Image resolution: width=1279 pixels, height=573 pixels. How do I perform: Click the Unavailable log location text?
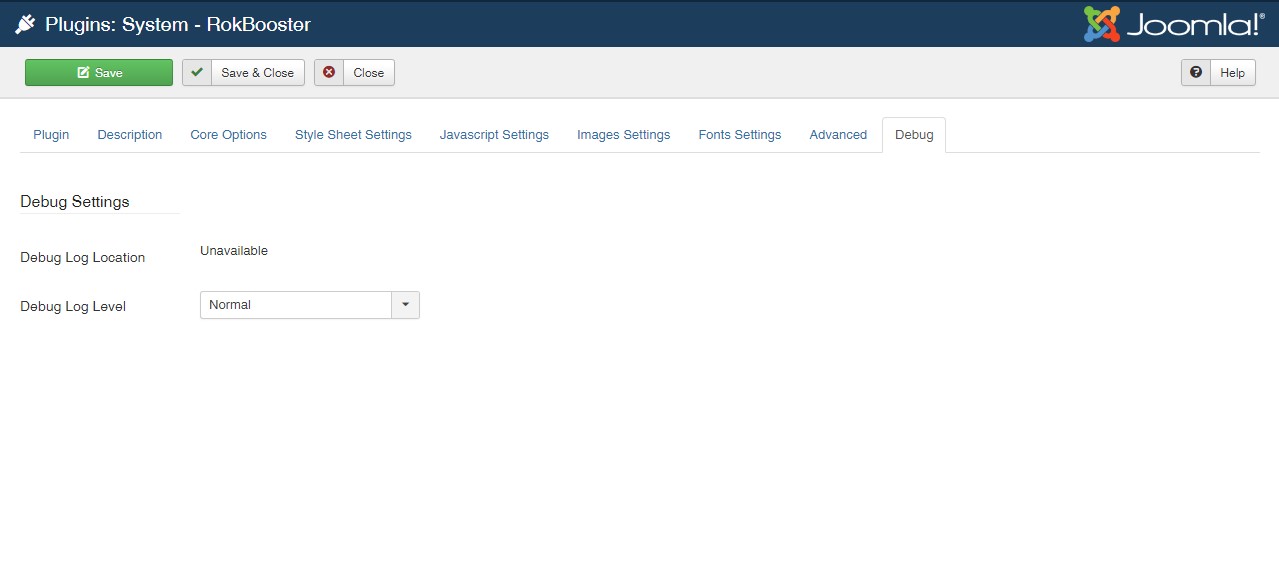[234, 251]
